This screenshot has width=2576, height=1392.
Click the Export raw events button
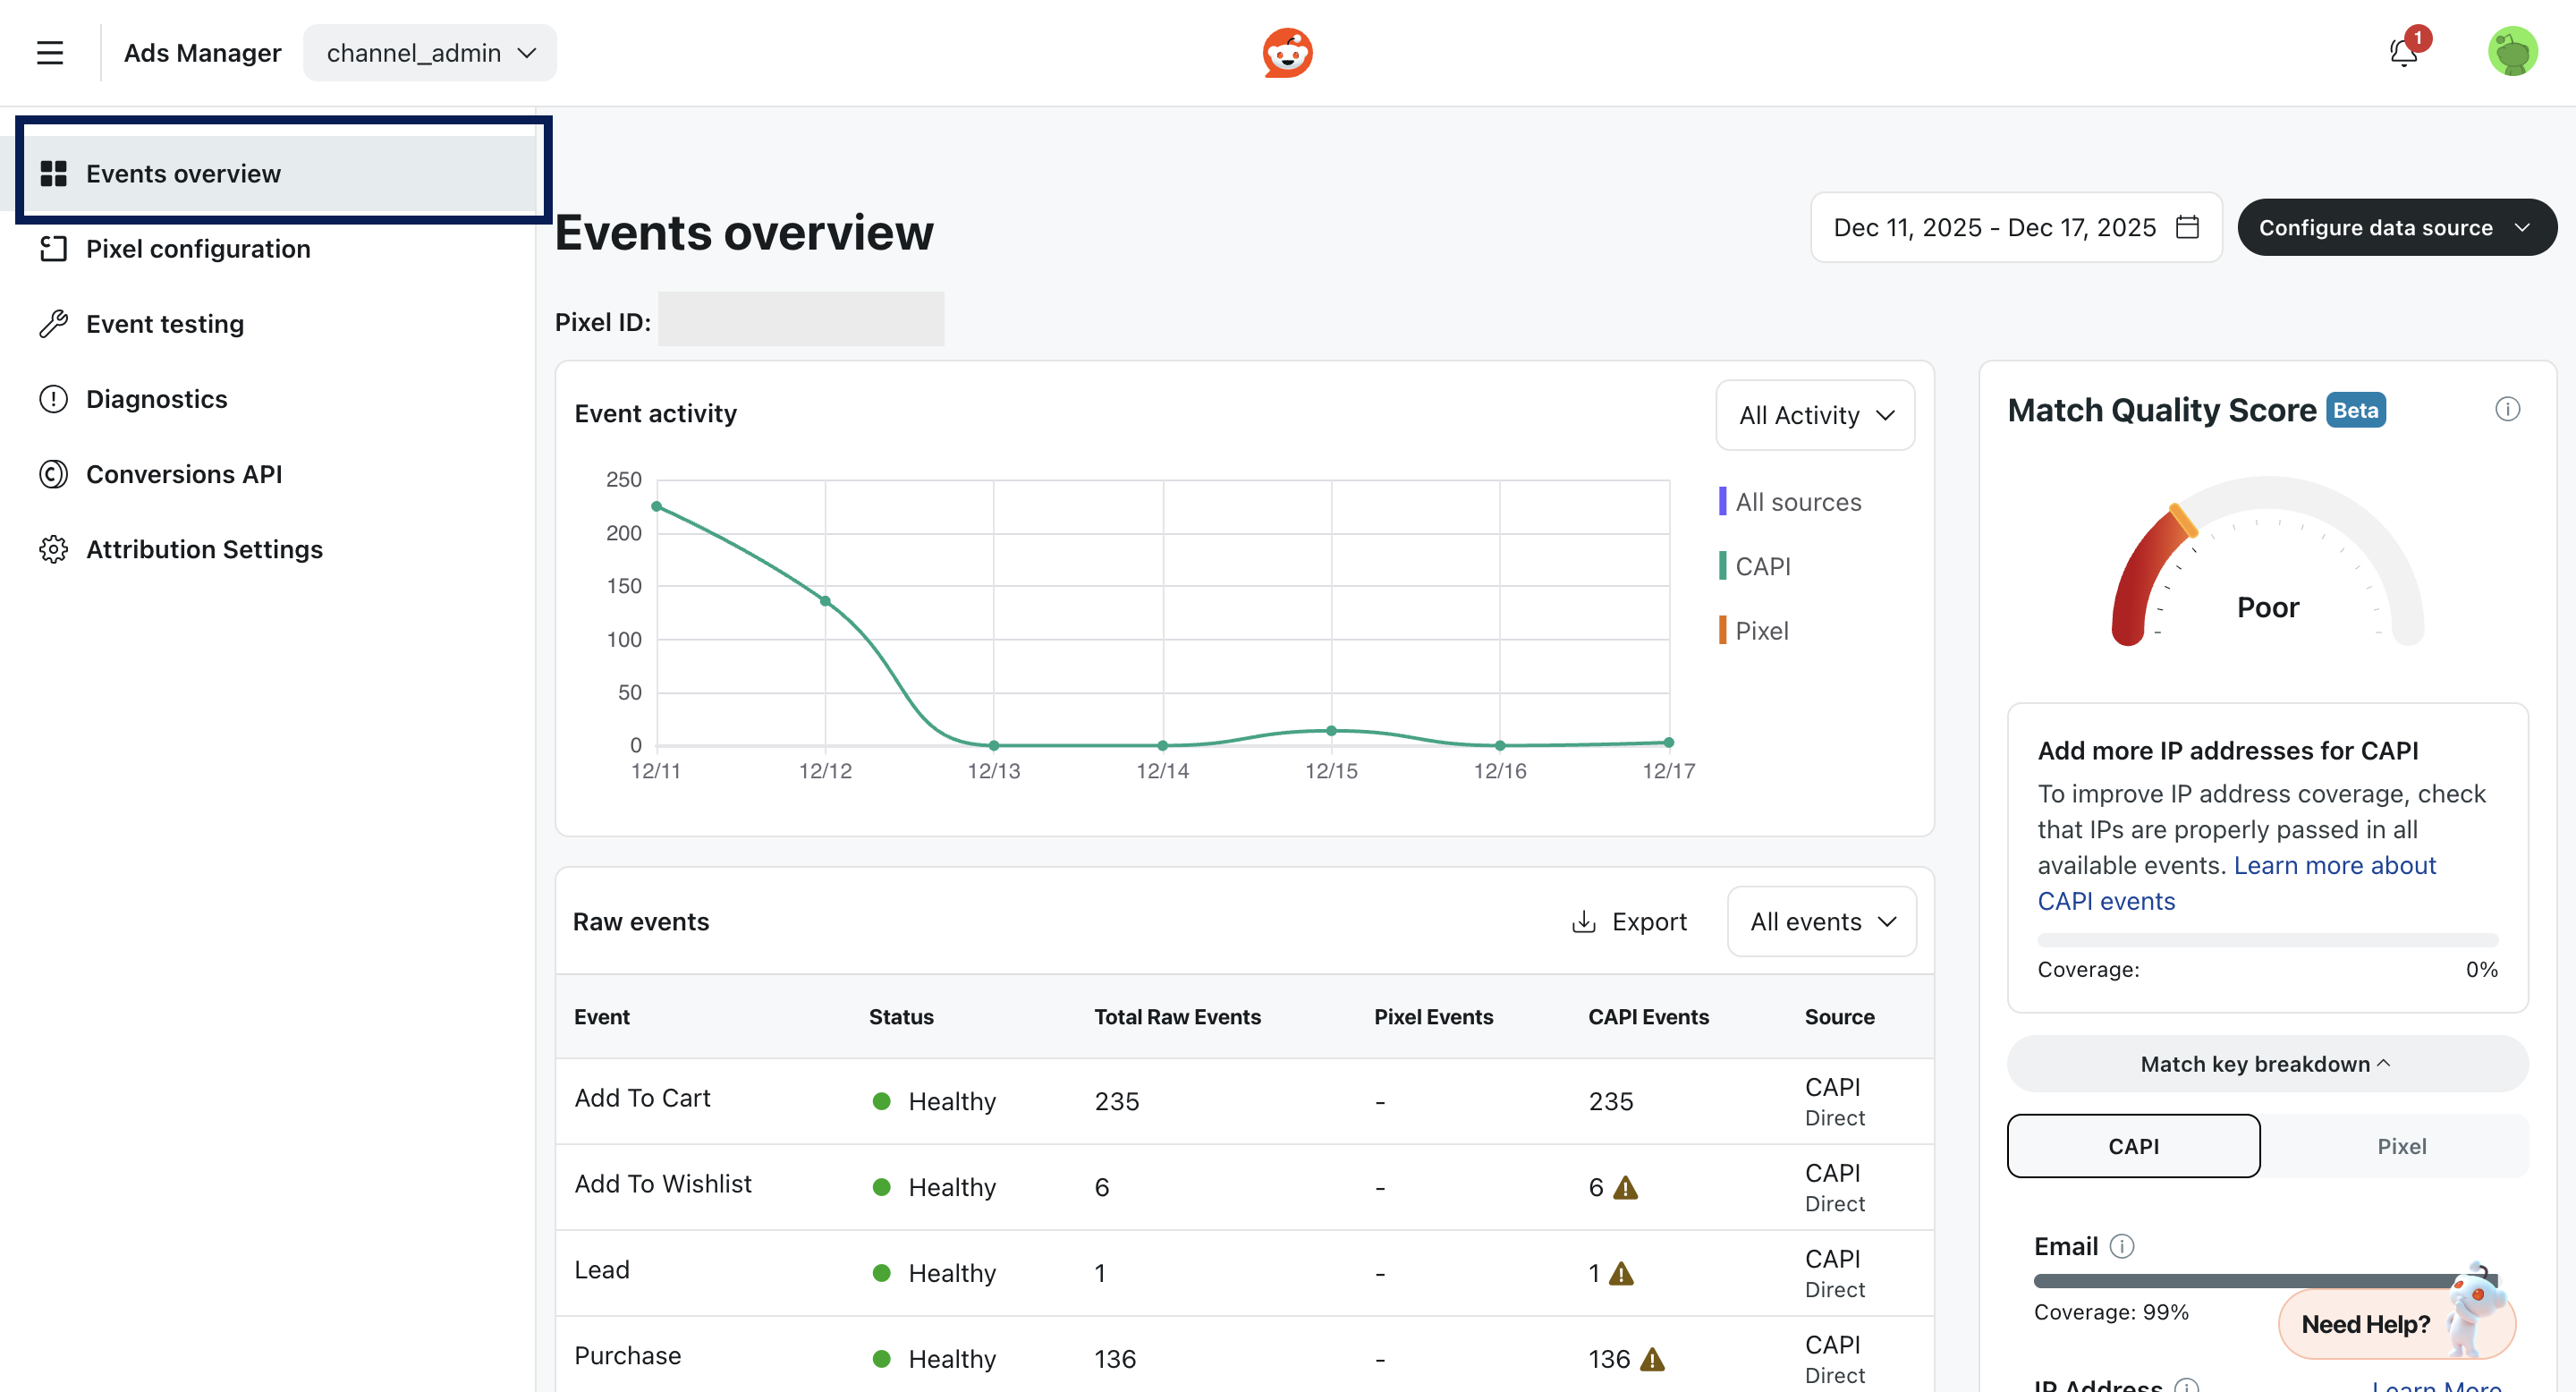pos(1630,922)
